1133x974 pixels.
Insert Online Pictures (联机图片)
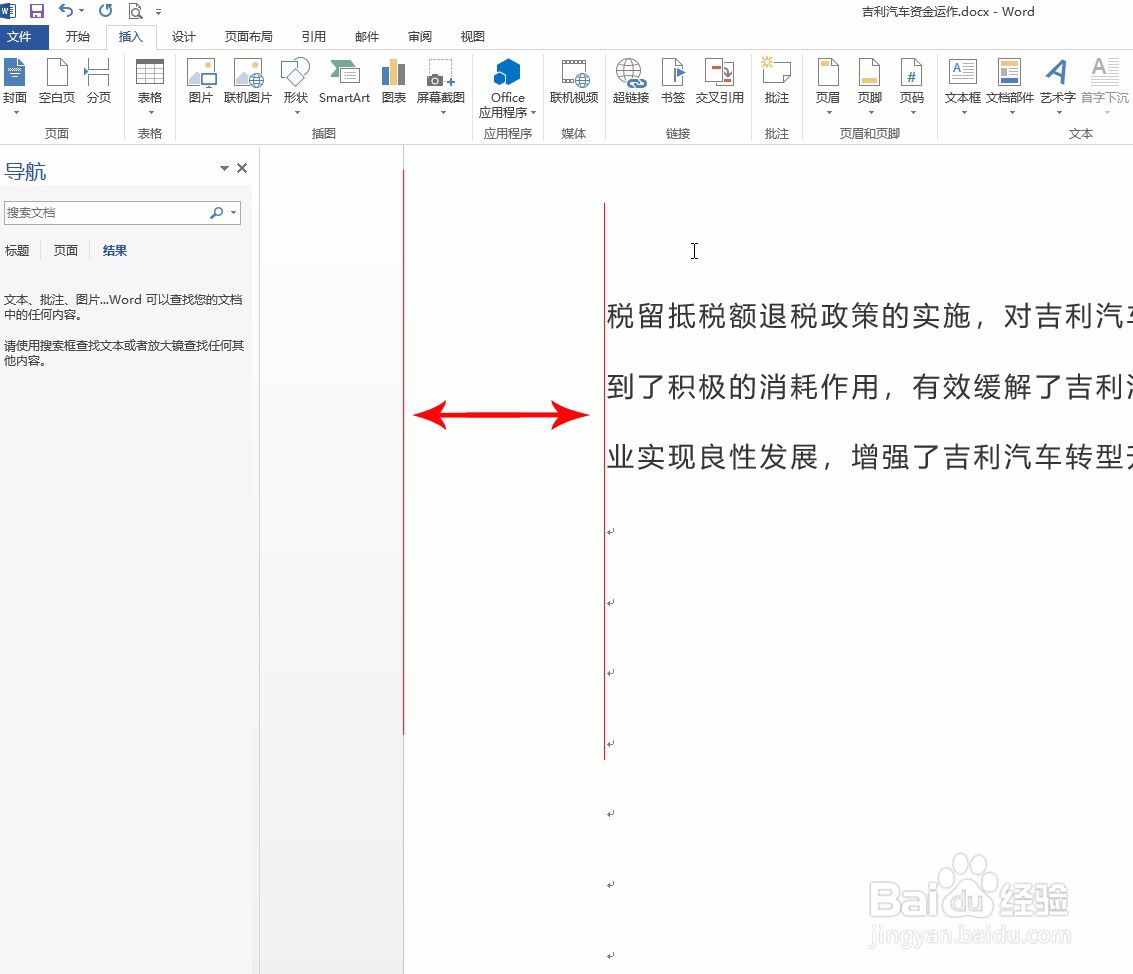tap(248, 81)
